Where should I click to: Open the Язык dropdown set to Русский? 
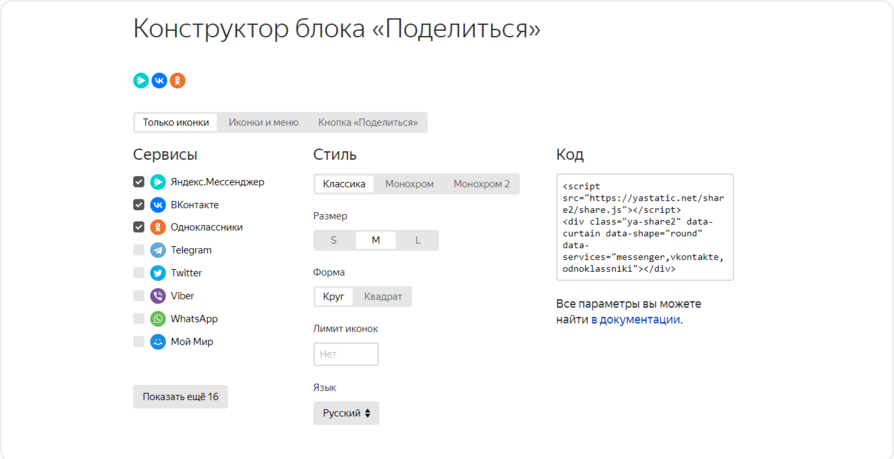coord(346,413)
